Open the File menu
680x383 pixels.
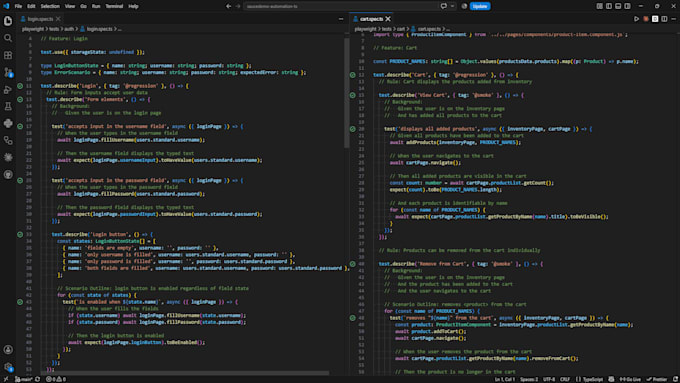18,6
